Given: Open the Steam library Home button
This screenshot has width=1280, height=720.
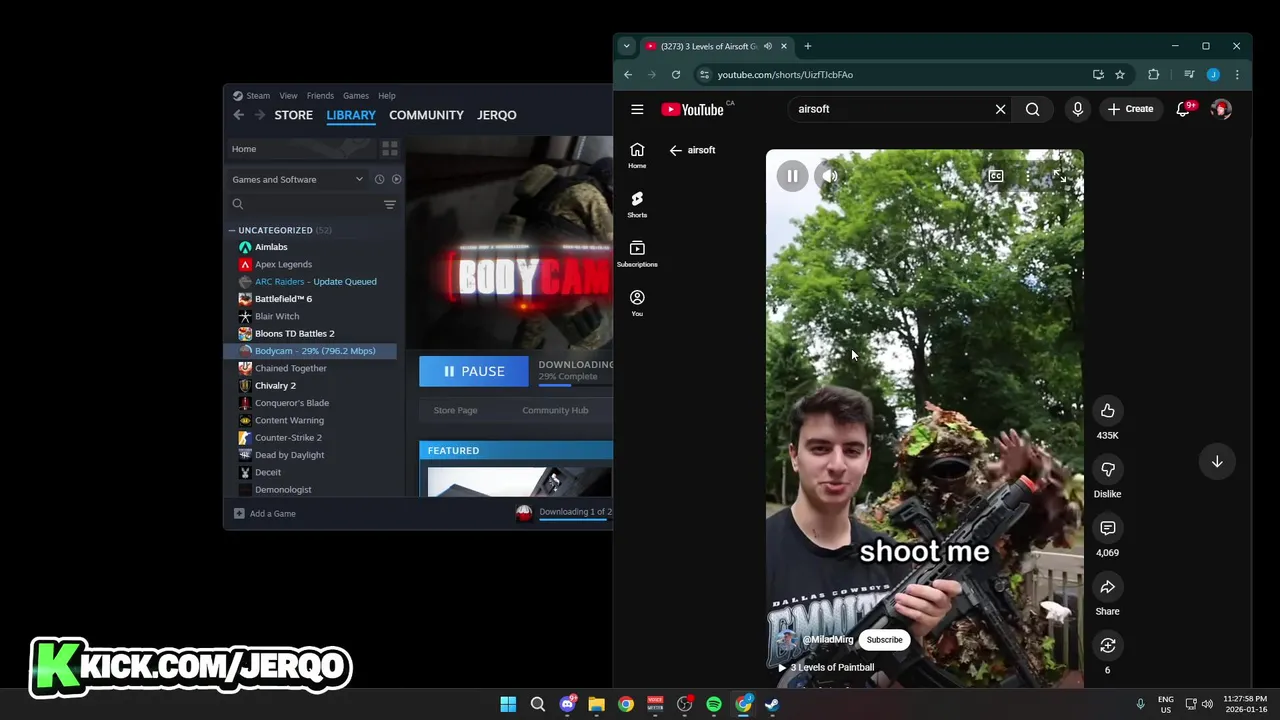Looking at the screenshot, I should pos(299,149).
